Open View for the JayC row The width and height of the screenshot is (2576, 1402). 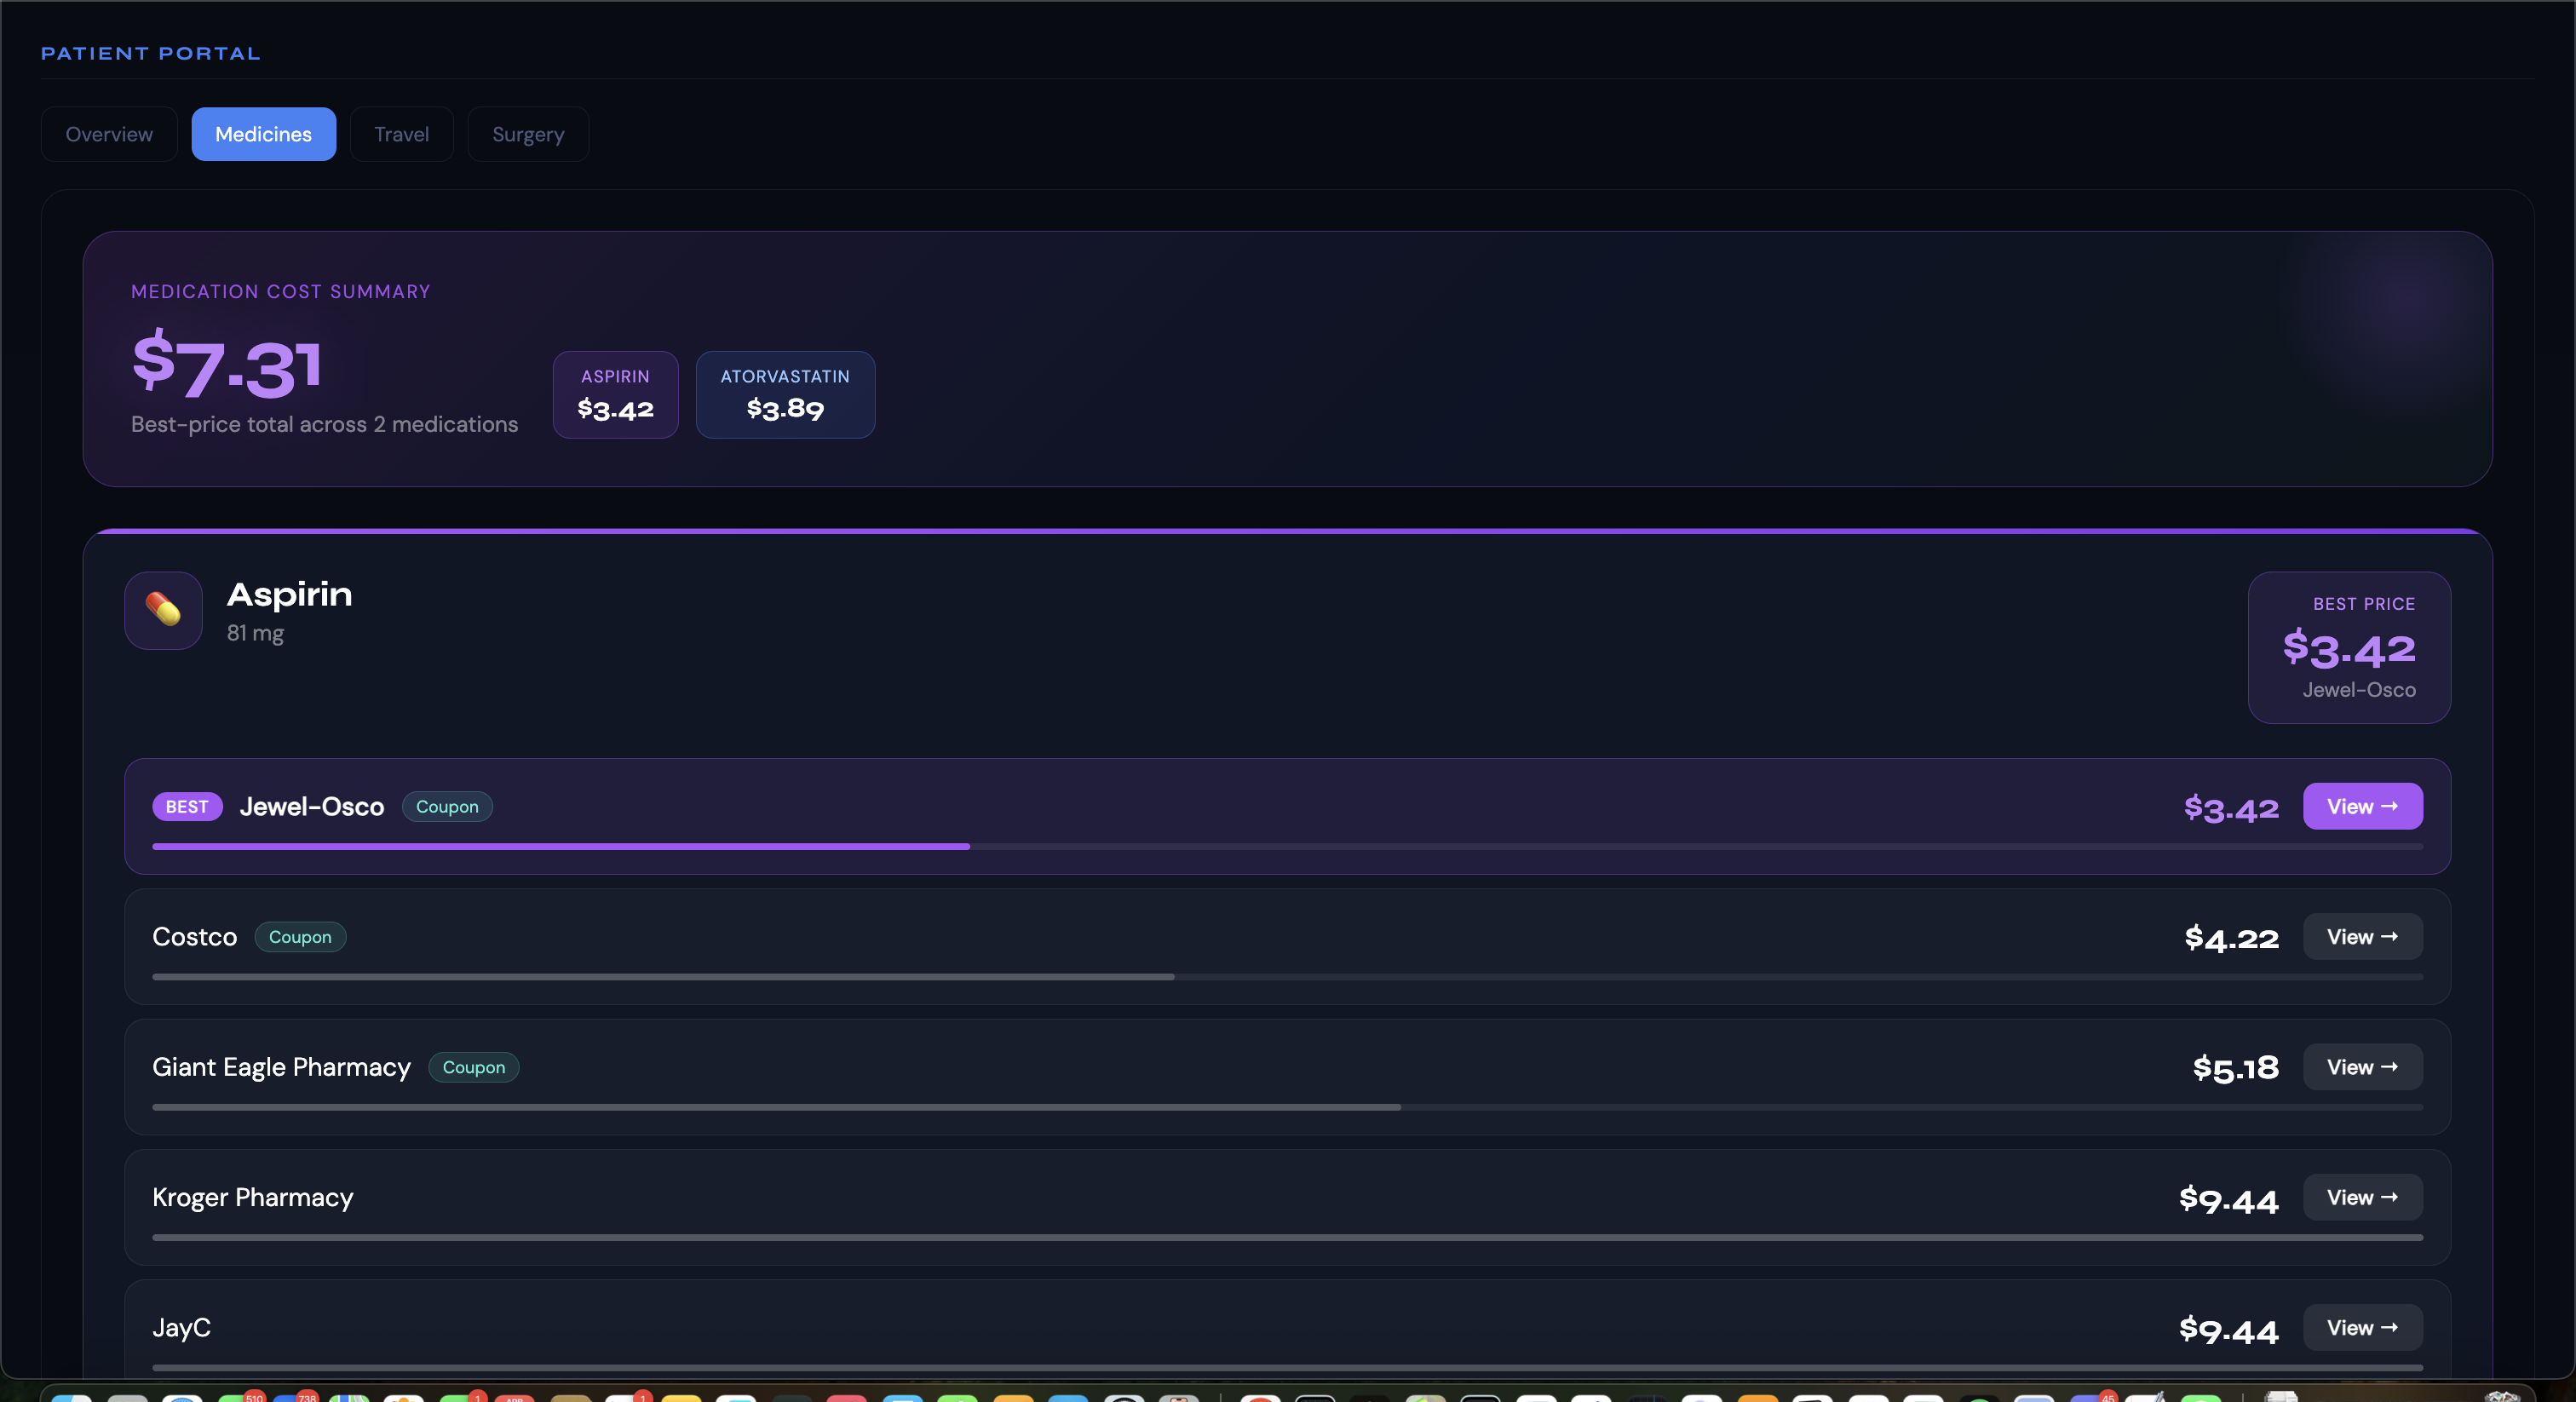[x=2361, y=1327]
